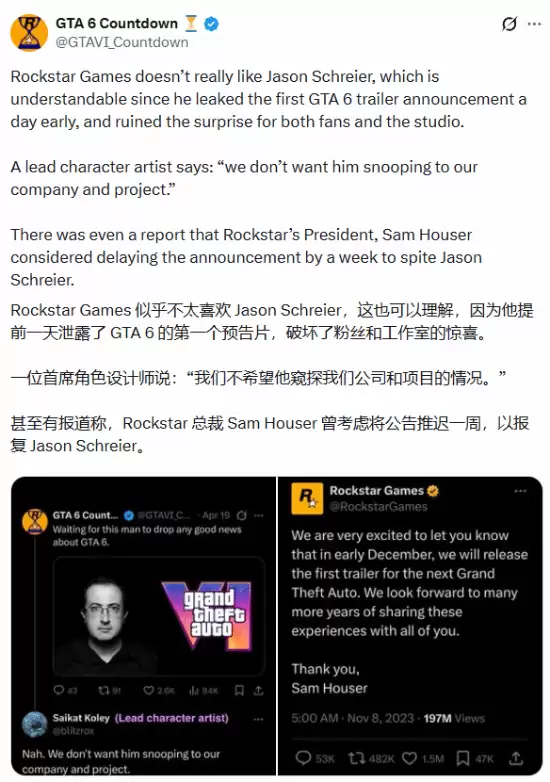Open the post's three-dot more menu

(x=534, y=23)
